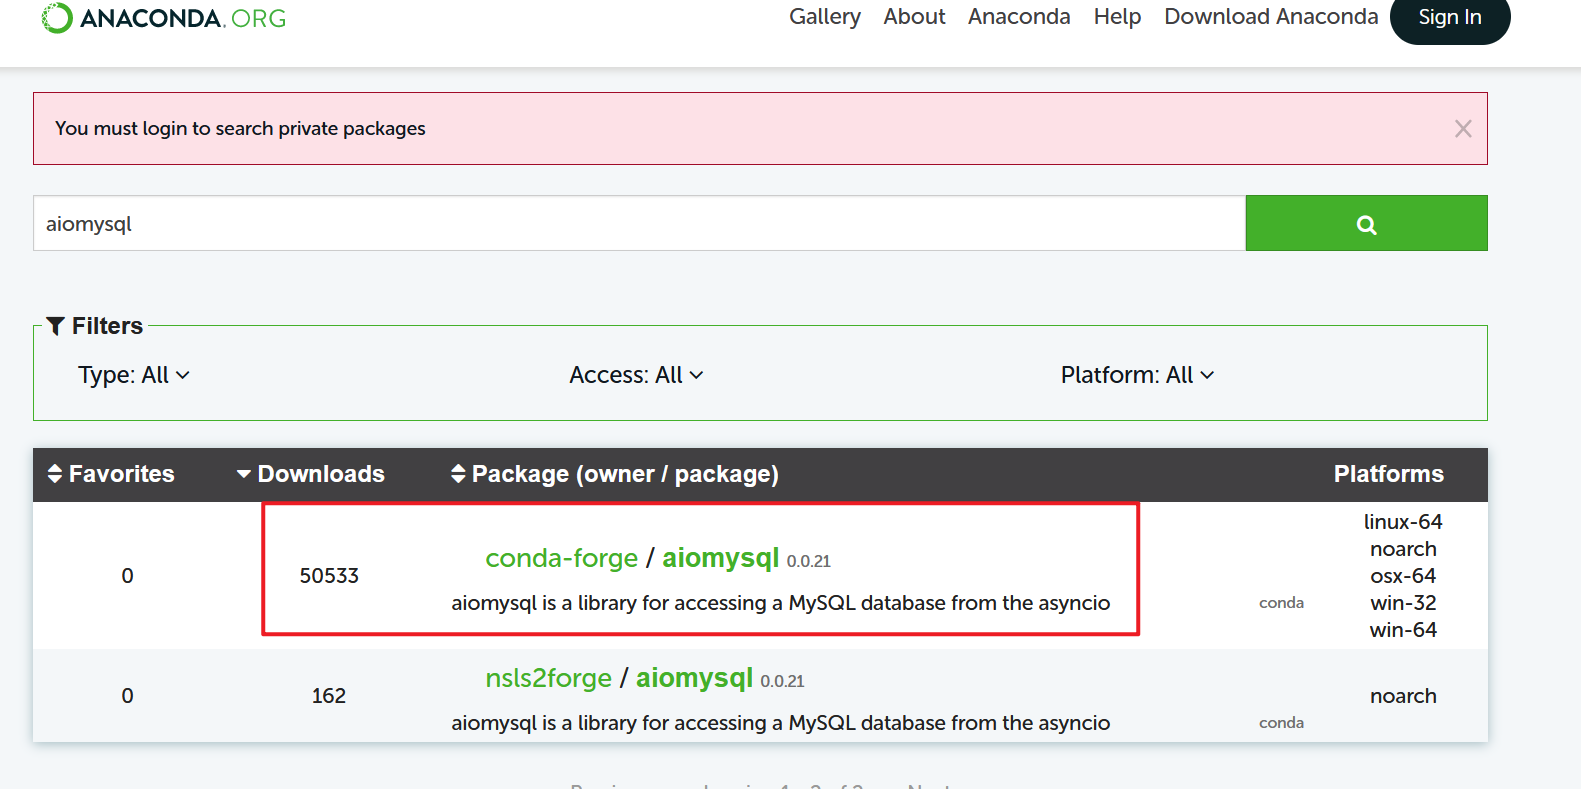Click Download Anaconda link
Viewport: 1581px width, 789px height.
pos(1271,17)
